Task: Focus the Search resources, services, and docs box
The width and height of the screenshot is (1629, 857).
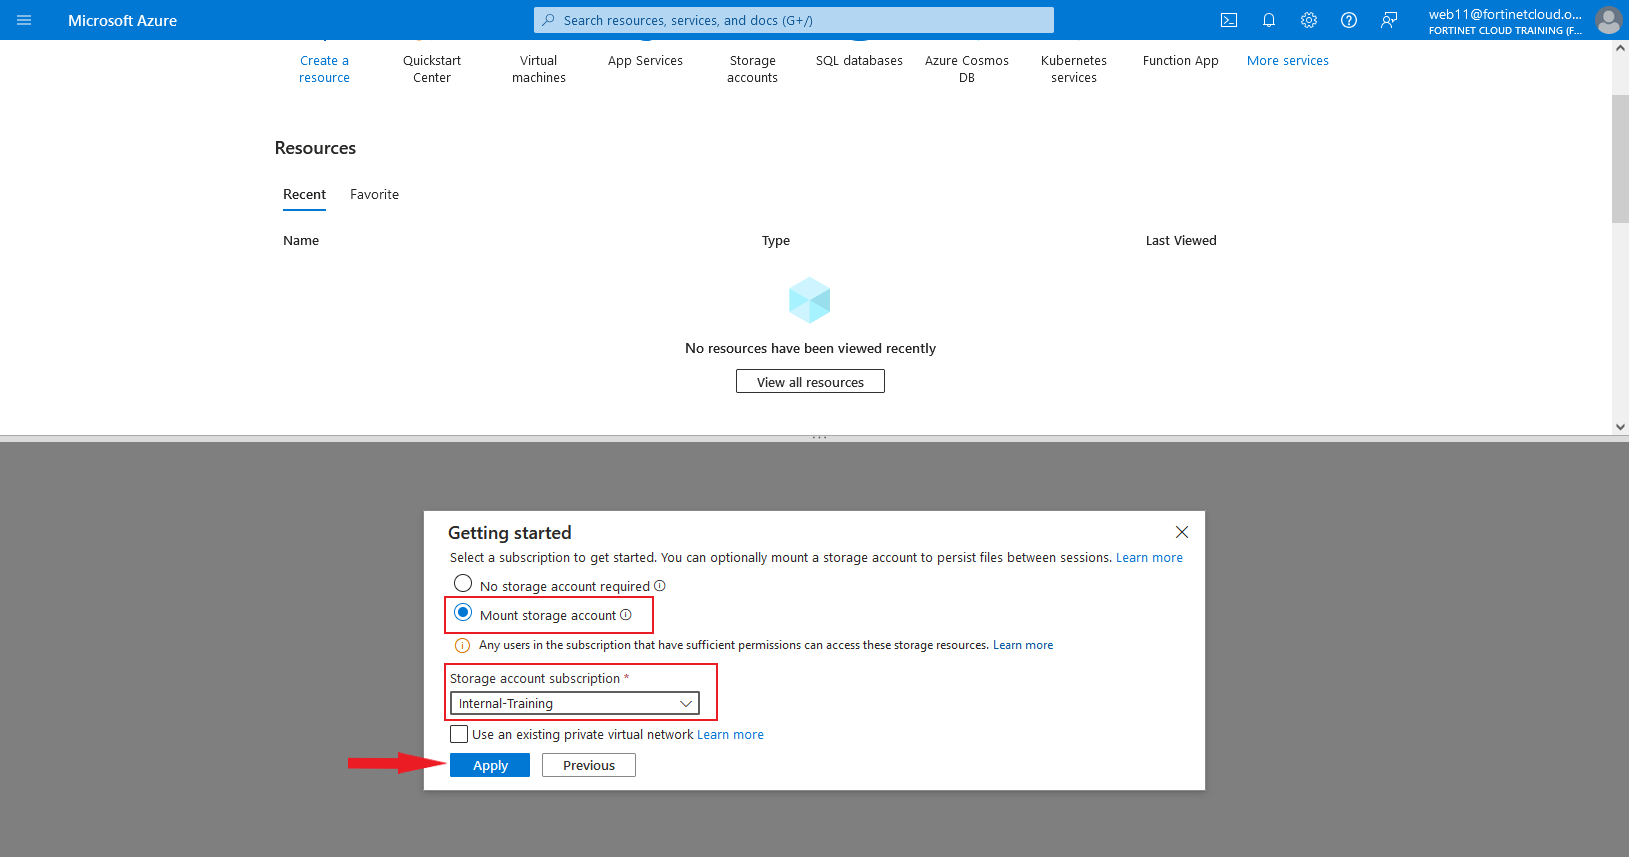Action: coord(794,20)
